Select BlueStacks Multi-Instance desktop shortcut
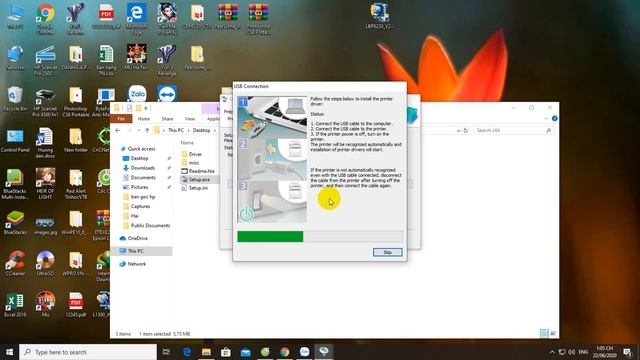The height and width of the screenshot is (360, 640). pos(15,183)
